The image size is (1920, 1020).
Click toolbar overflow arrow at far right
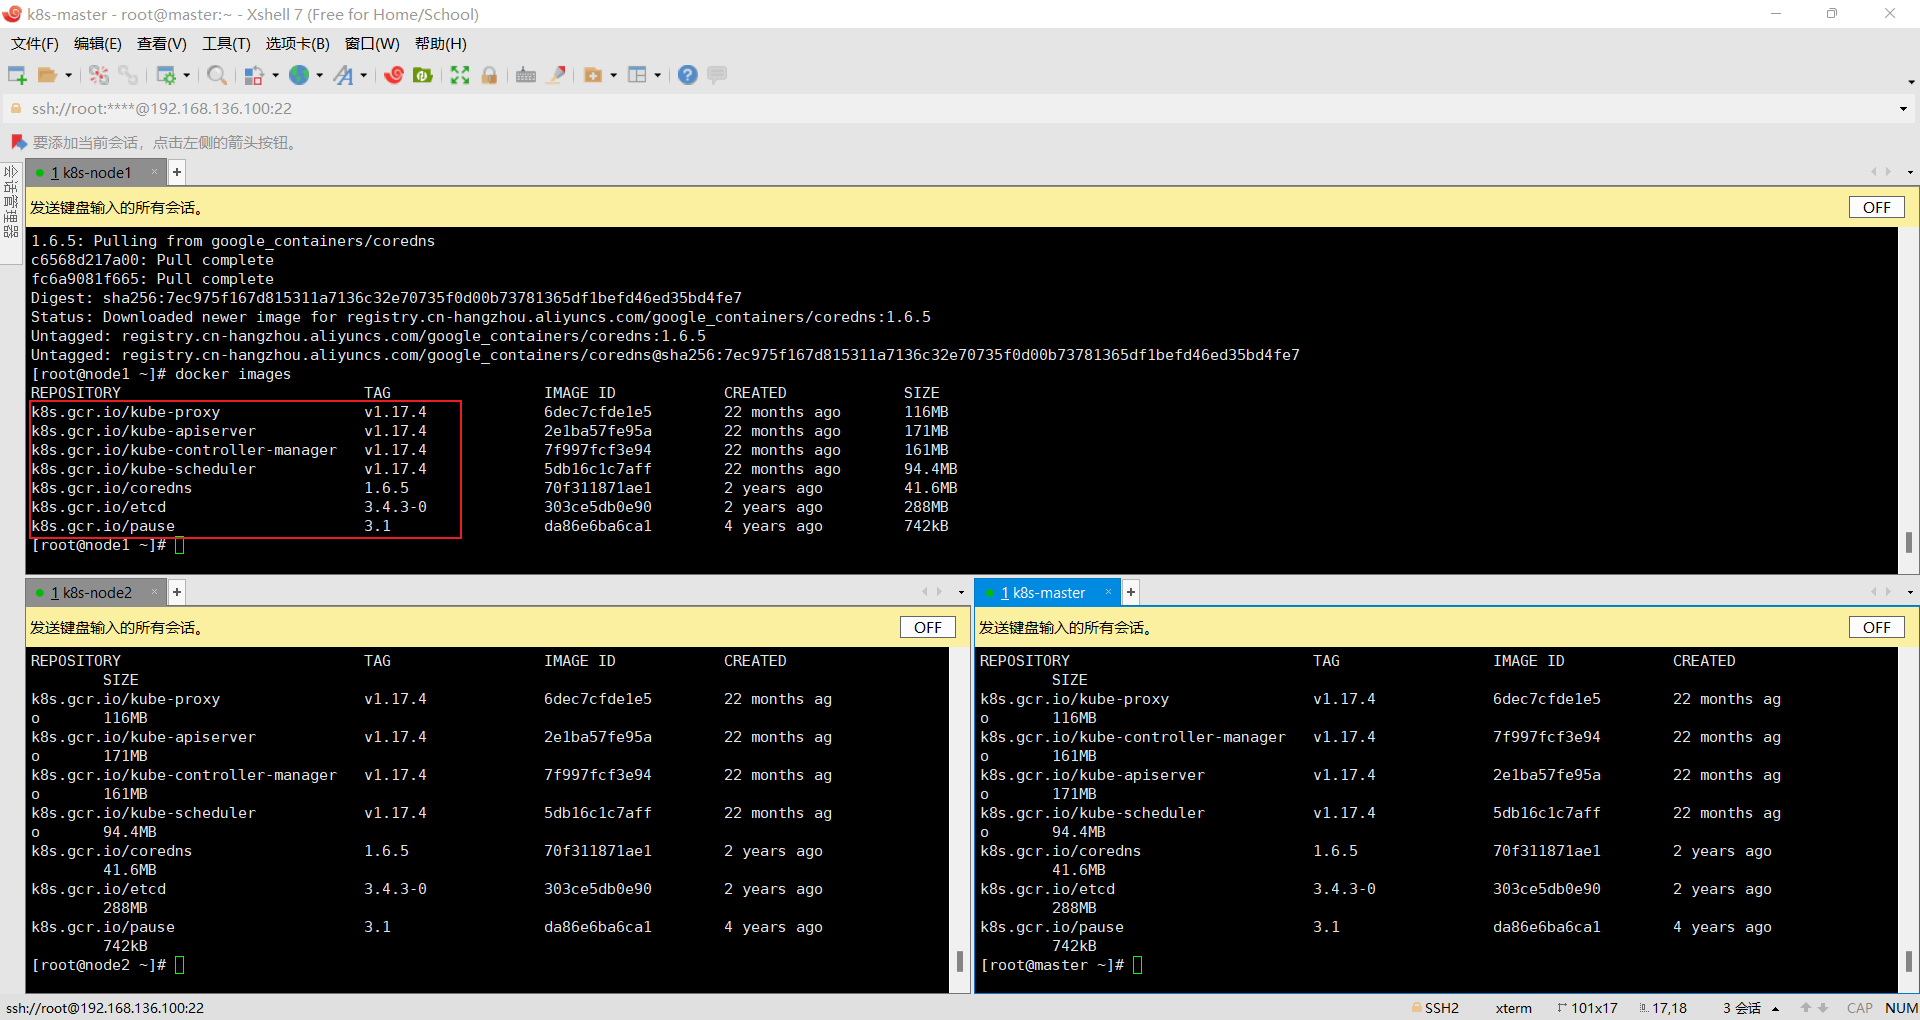tap(1911, 82)
